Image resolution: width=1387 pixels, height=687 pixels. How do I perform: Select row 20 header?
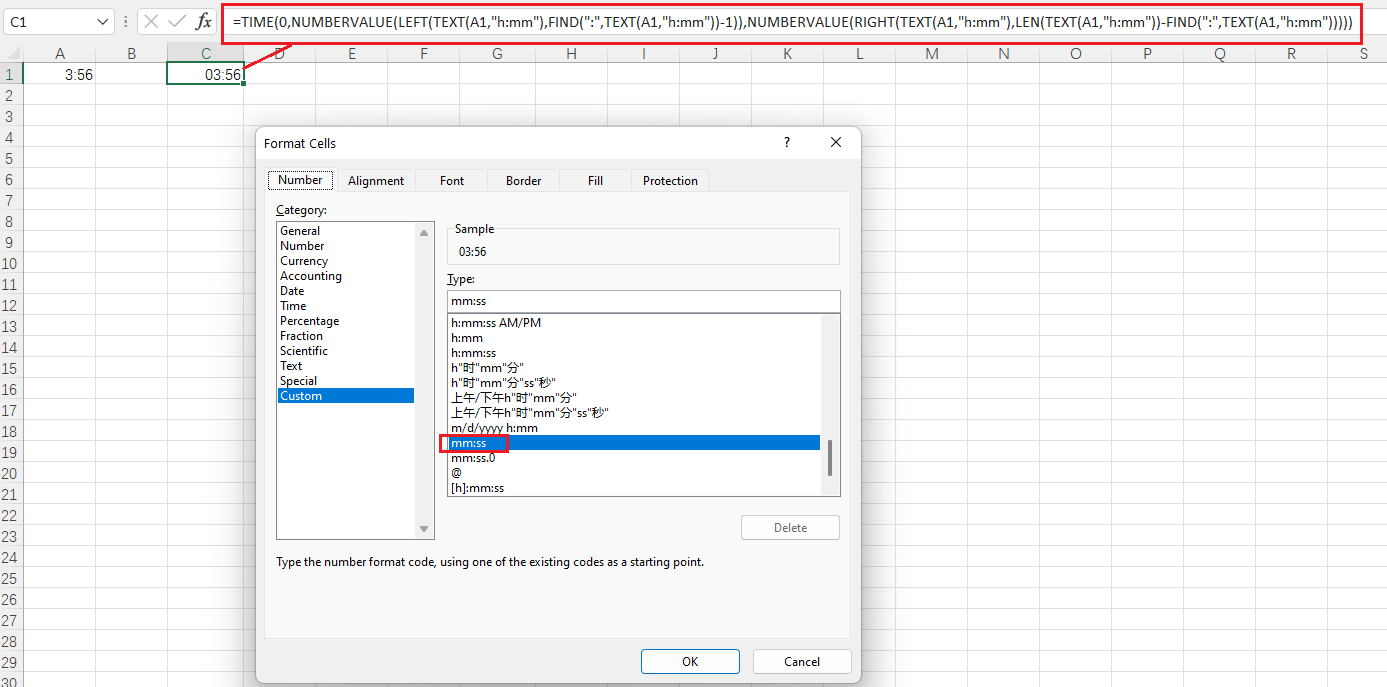[11, 473]
